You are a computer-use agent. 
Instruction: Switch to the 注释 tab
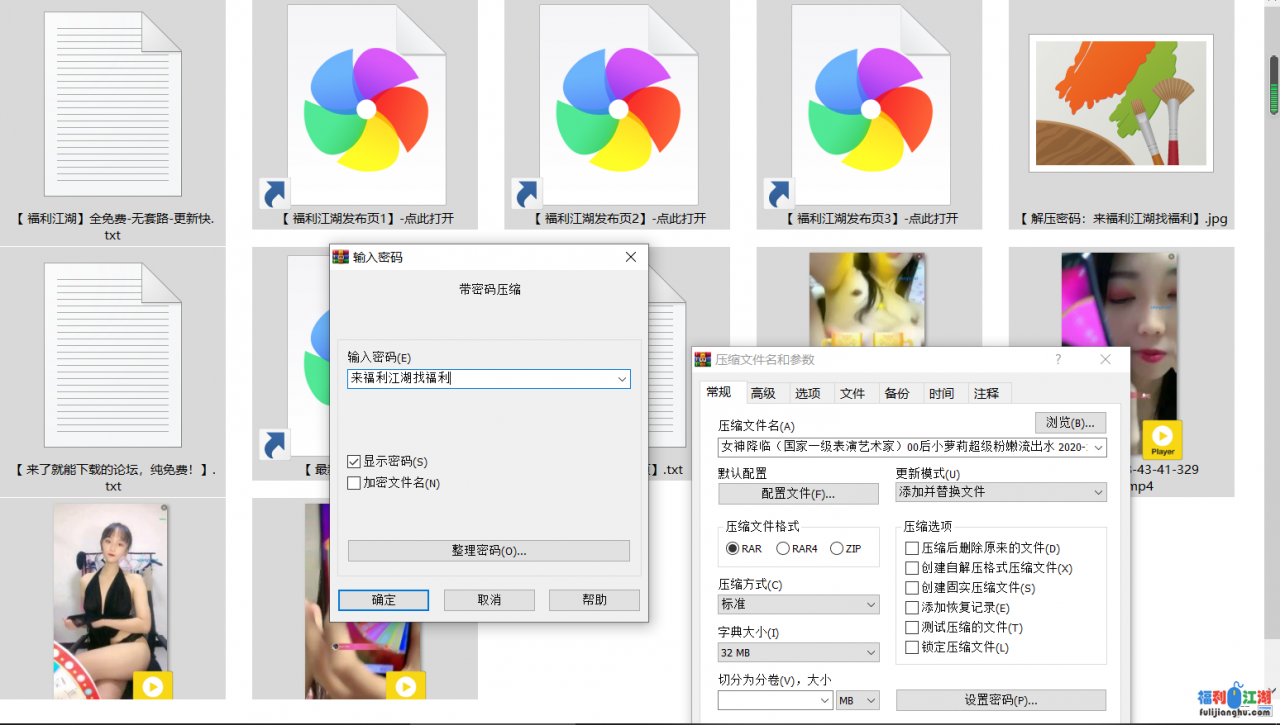[x=987, y=392]
